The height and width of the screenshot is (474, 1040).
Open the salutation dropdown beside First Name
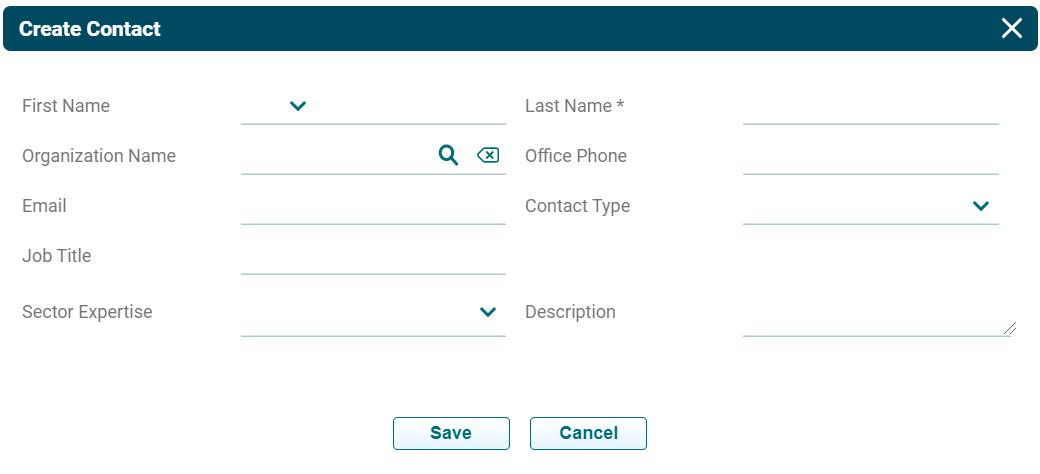[x=297, y=106]
